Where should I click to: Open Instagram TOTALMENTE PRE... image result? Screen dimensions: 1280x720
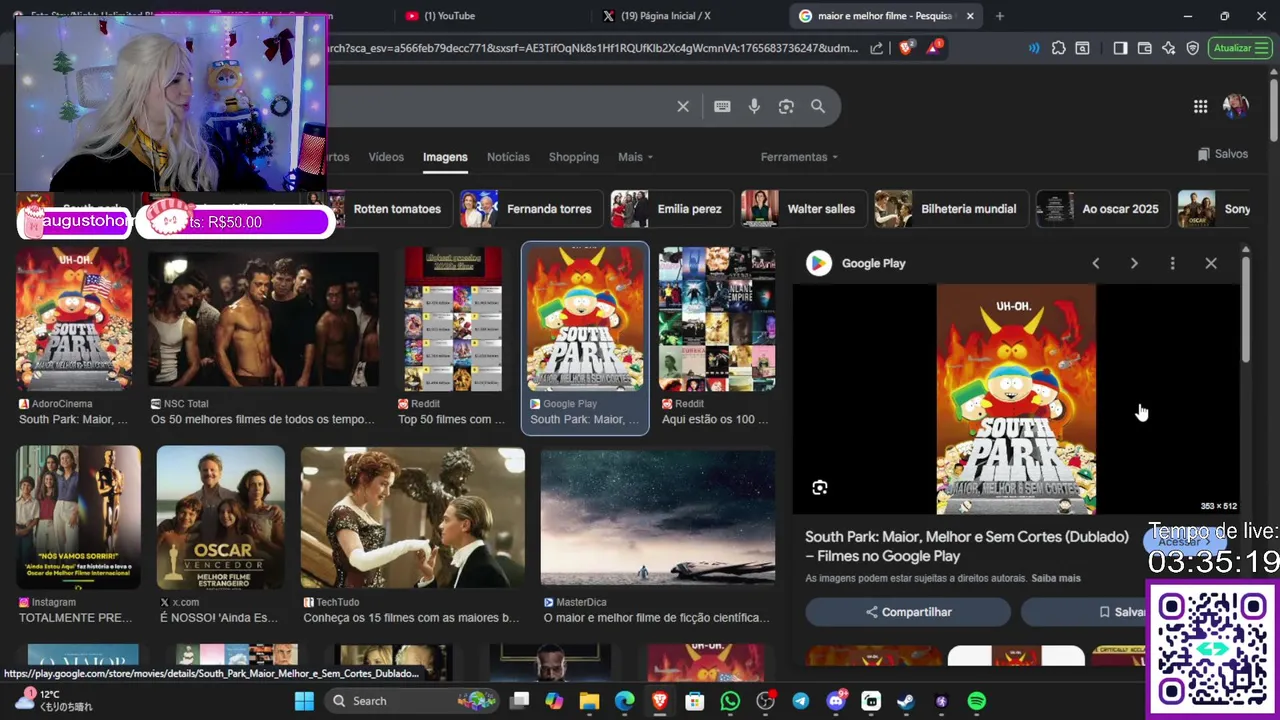tap(78, 517)
